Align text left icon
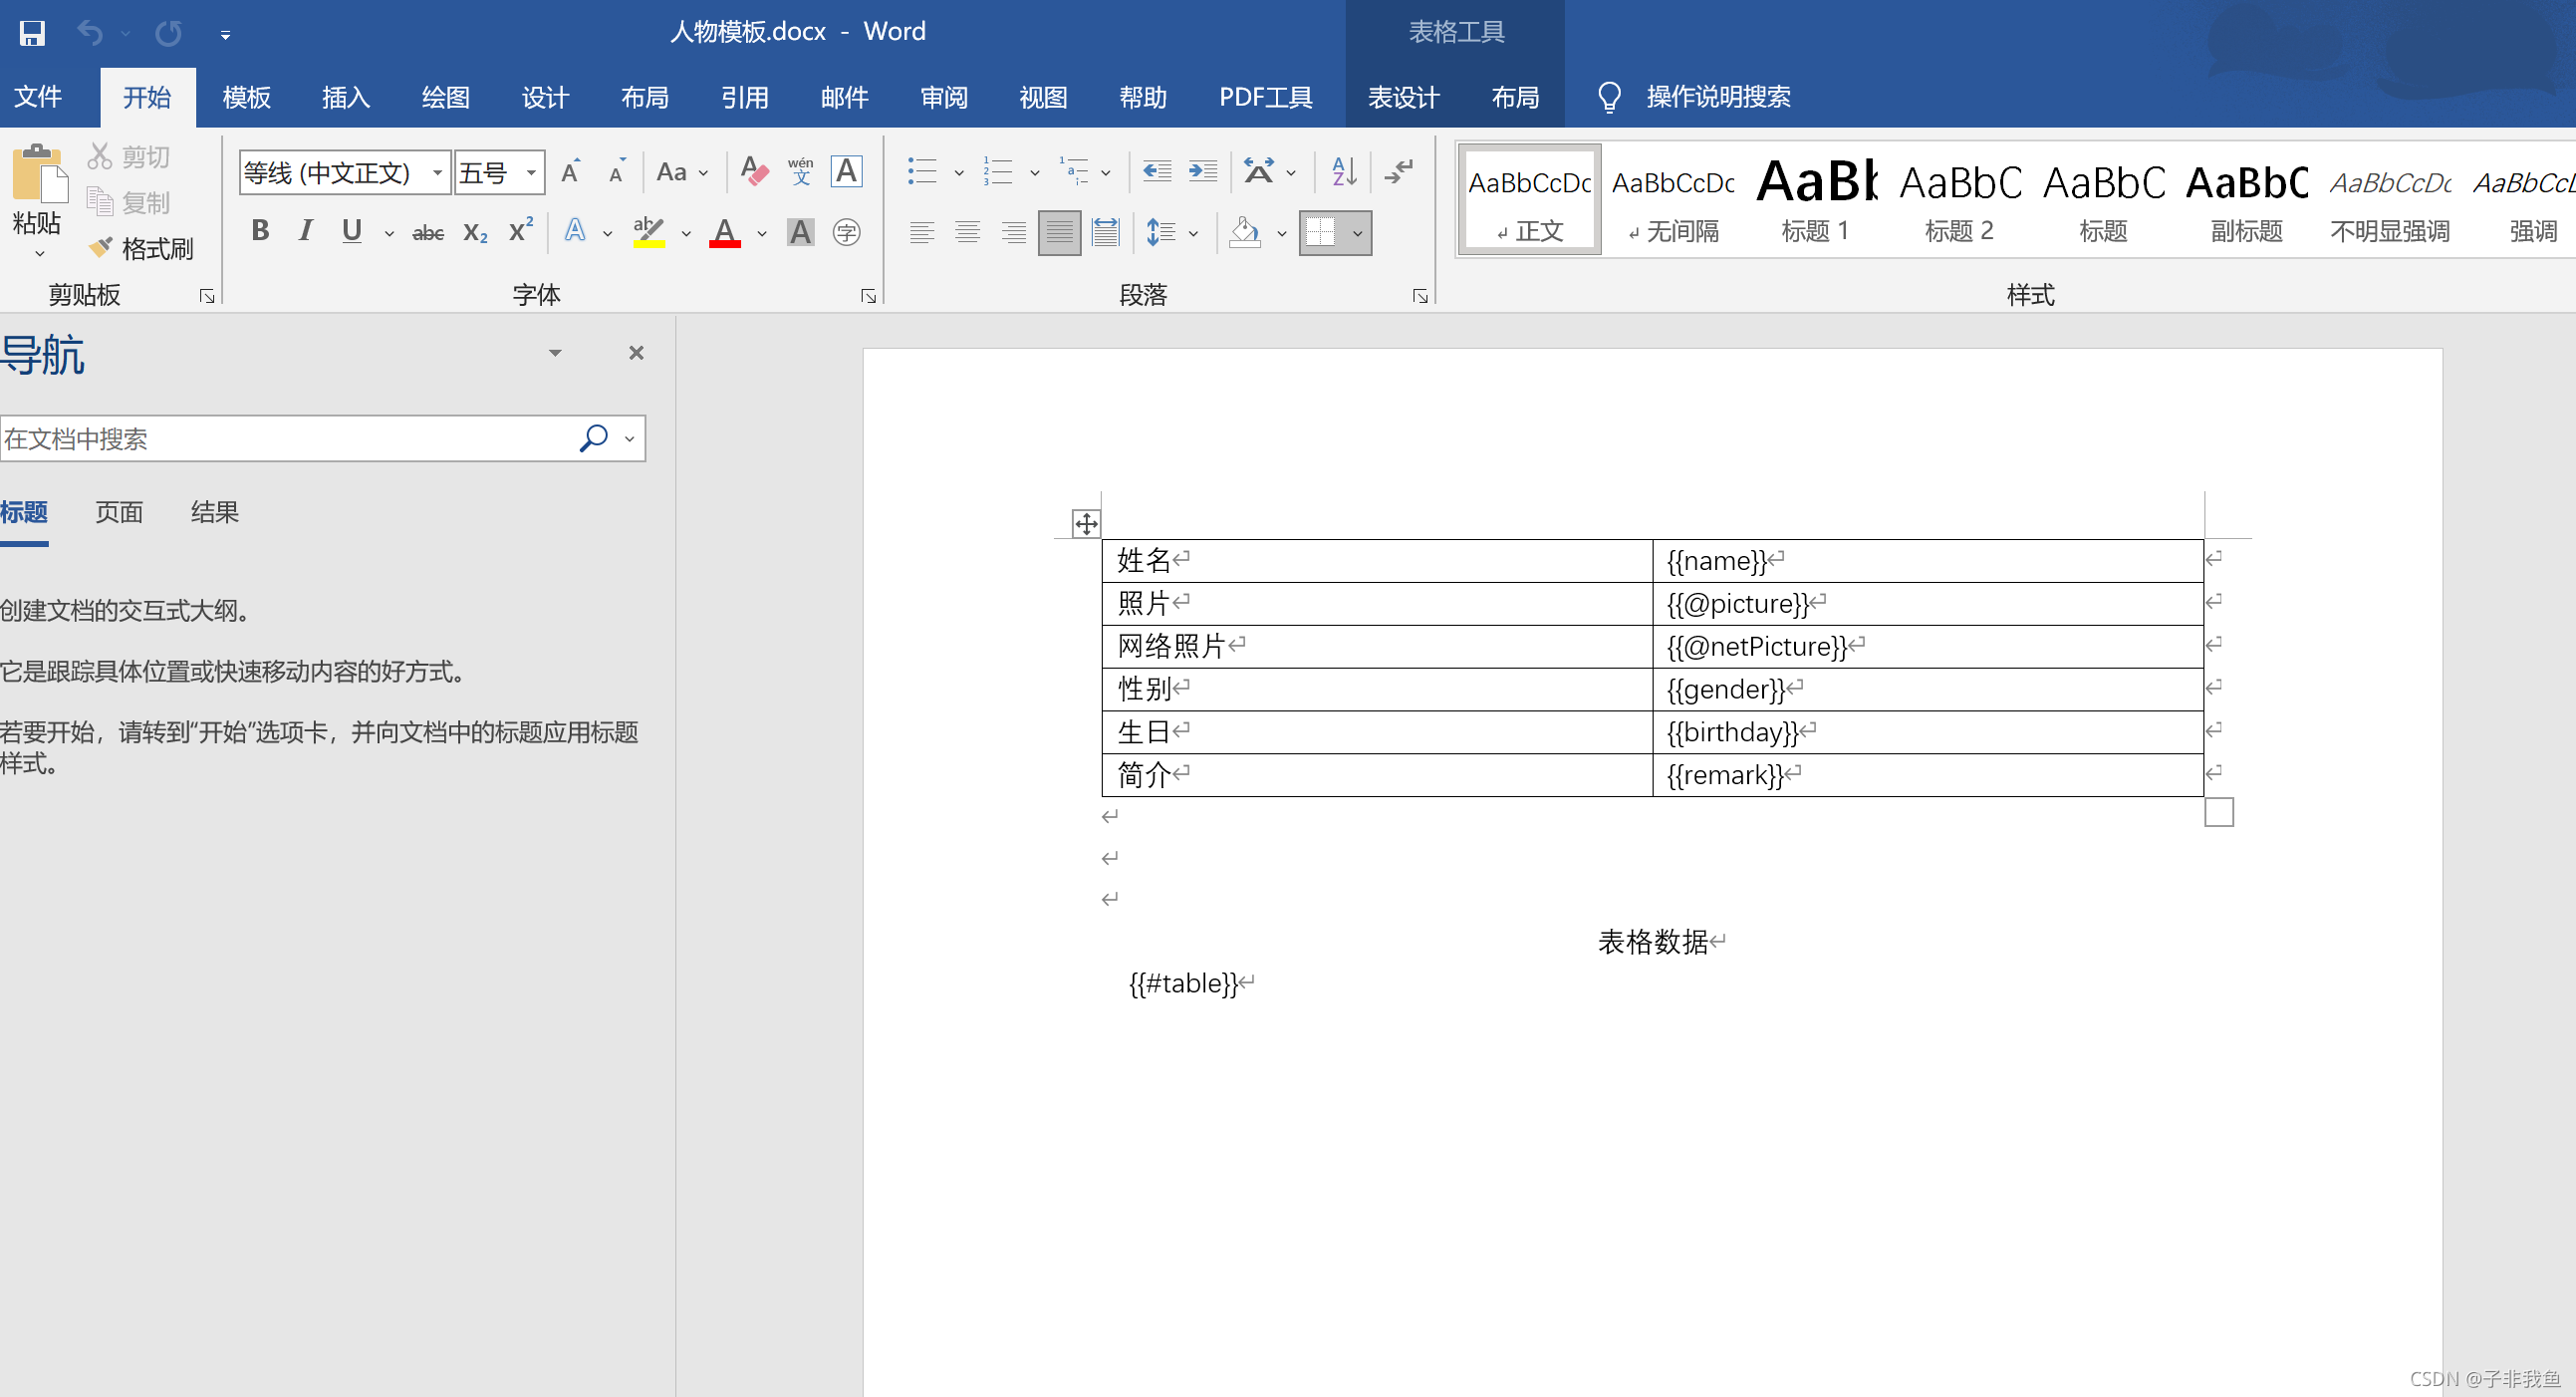This screenshot has width=2576, height=1397. 921,233
